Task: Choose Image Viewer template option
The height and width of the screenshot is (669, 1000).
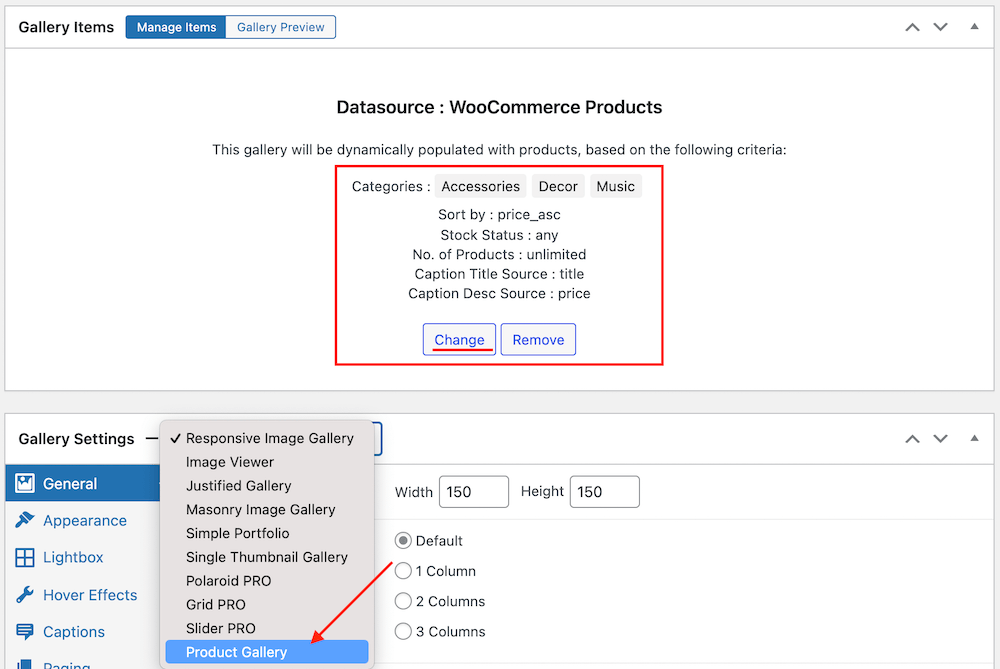Action: coord(267,462)
